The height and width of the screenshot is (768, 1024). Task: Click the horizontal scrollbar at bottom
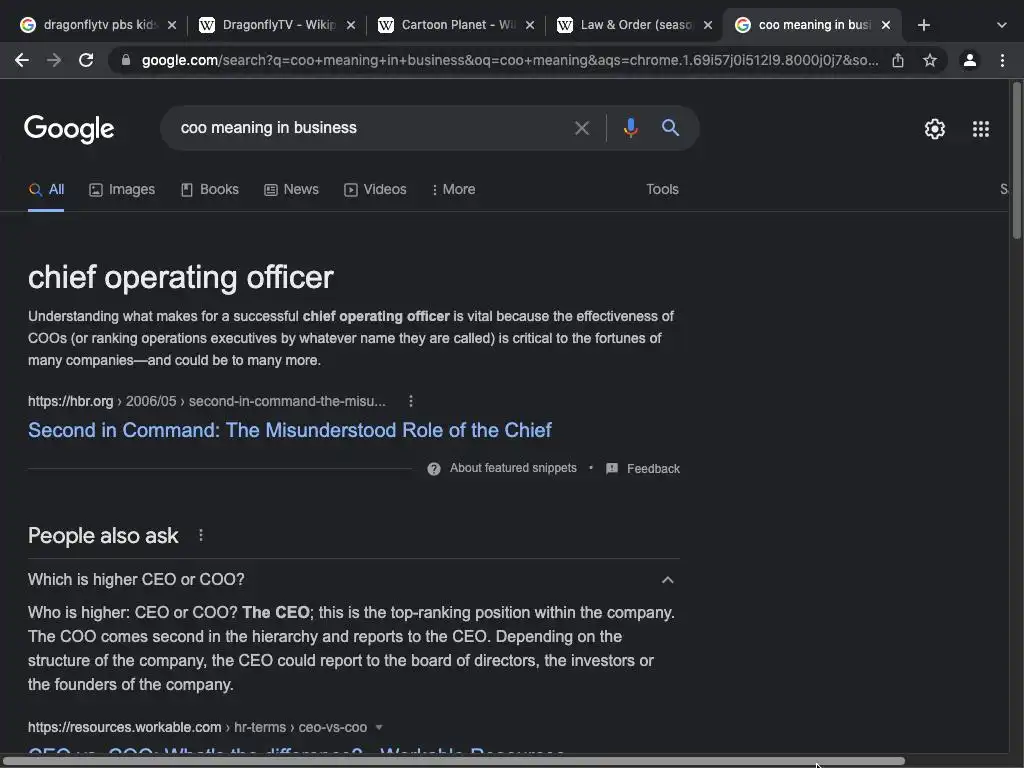click(453, 761)
